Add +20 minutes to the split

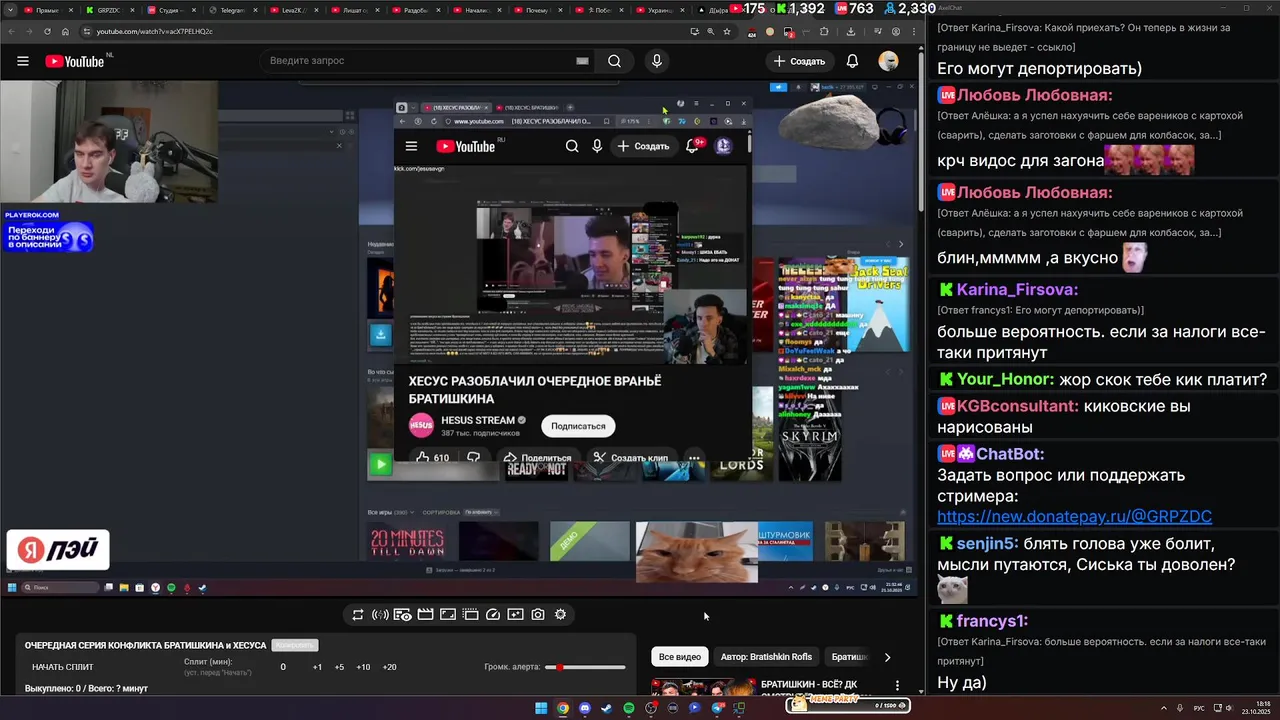tap(389, 667)
